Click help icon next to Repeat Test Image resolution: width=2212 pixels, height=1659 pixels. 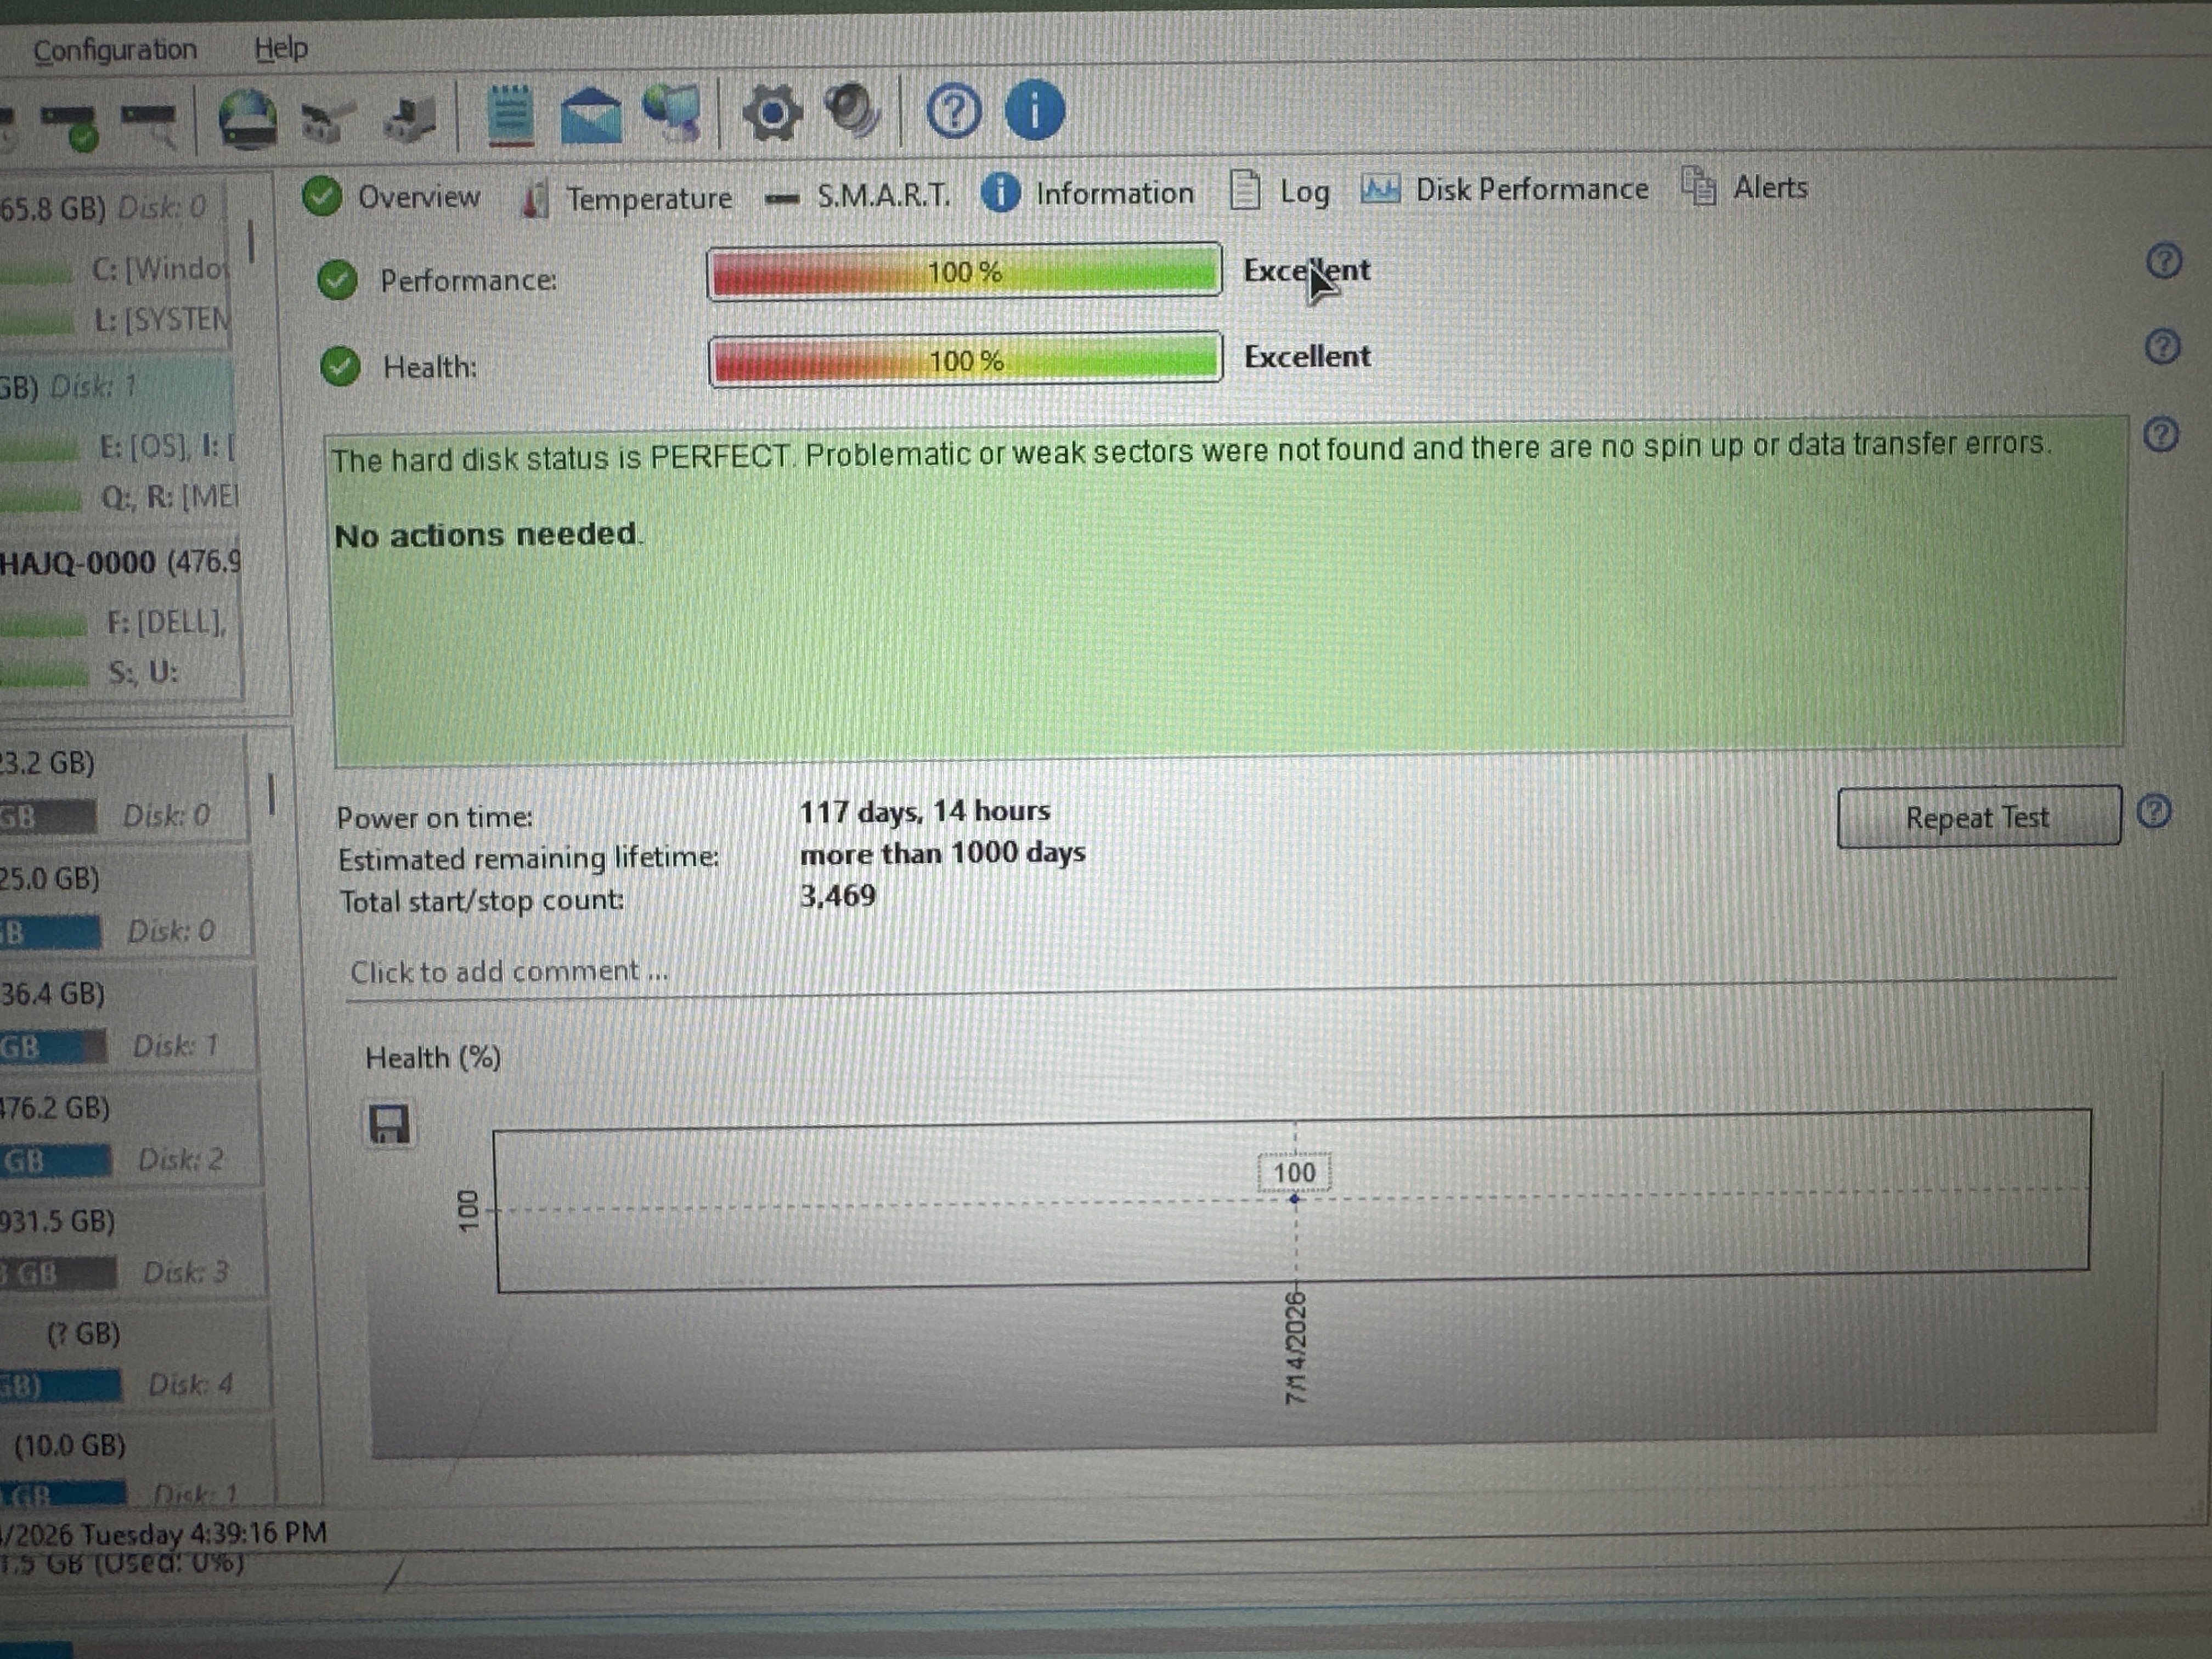pos(2154,811)
